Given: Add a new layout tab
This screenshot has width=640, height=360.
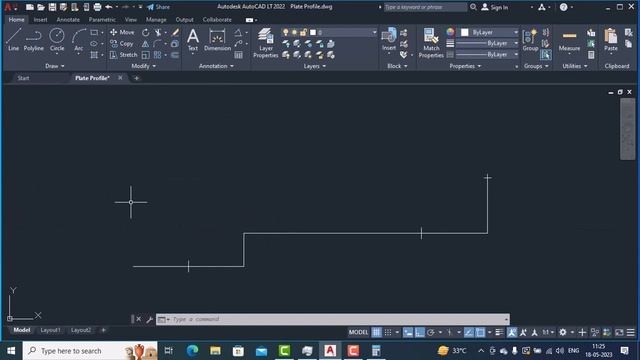Looking at the screenshot, I should (103, 330).
